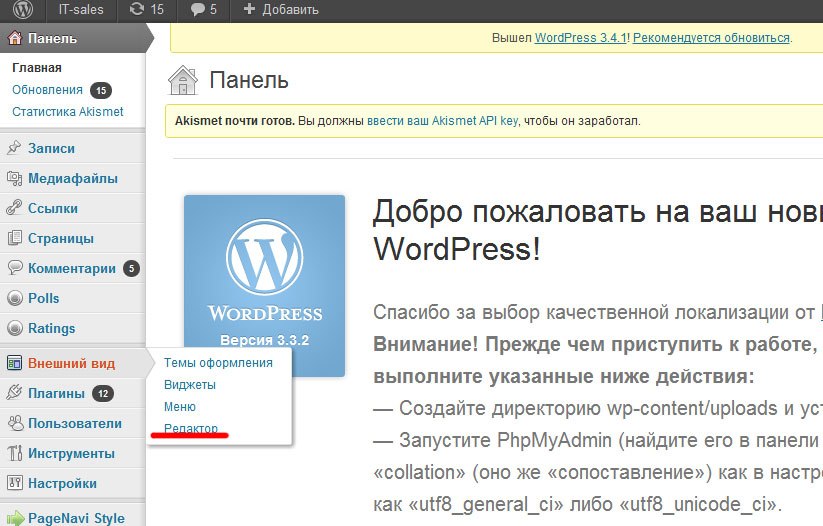Click the 12 badge next to Плагины
This screenshot has width=823, height=526.
coord(103,394)
